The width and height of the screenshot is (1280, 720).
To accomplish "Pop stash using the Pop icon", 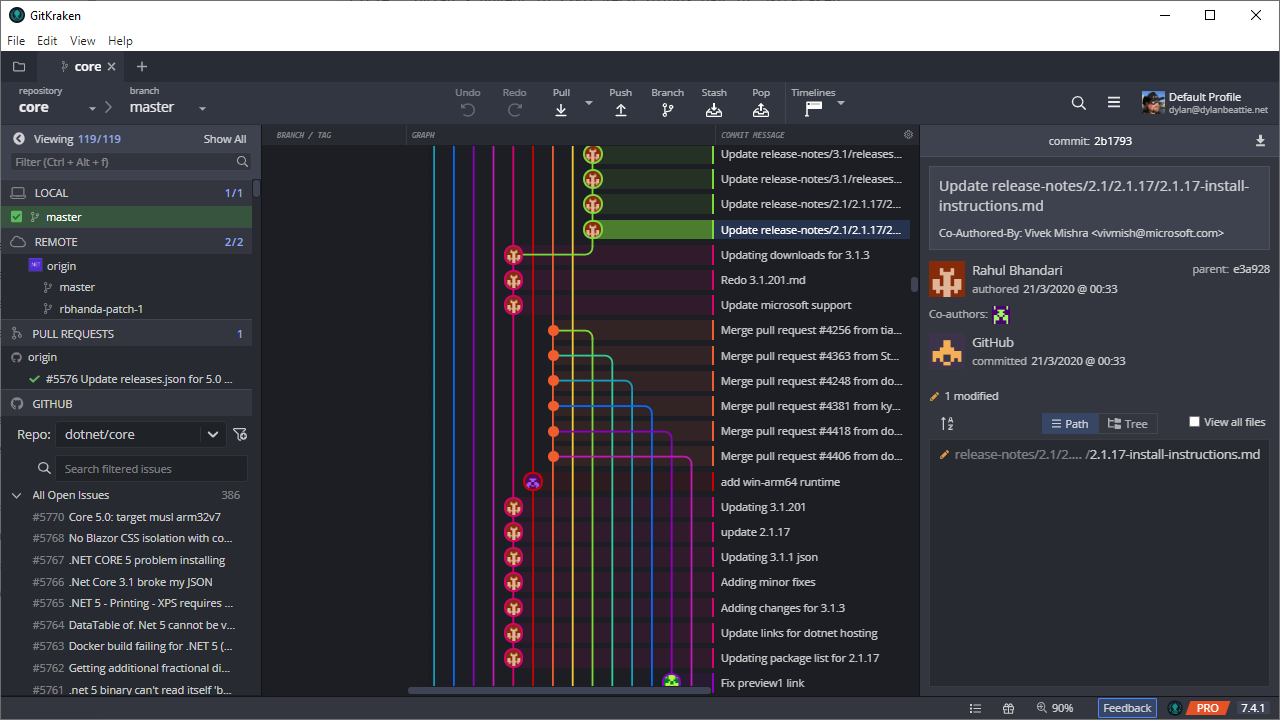I will [x=761, y=110].
